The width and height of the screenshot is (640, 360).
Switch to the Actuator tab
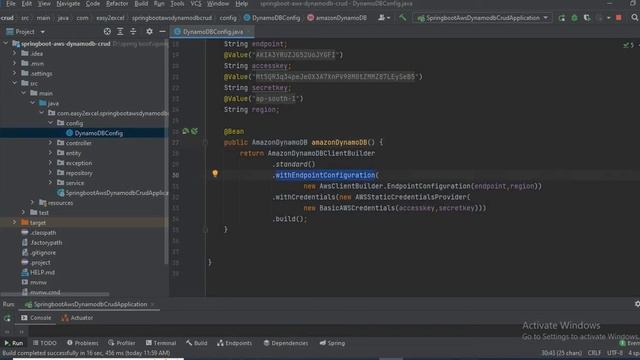[78, 318]
